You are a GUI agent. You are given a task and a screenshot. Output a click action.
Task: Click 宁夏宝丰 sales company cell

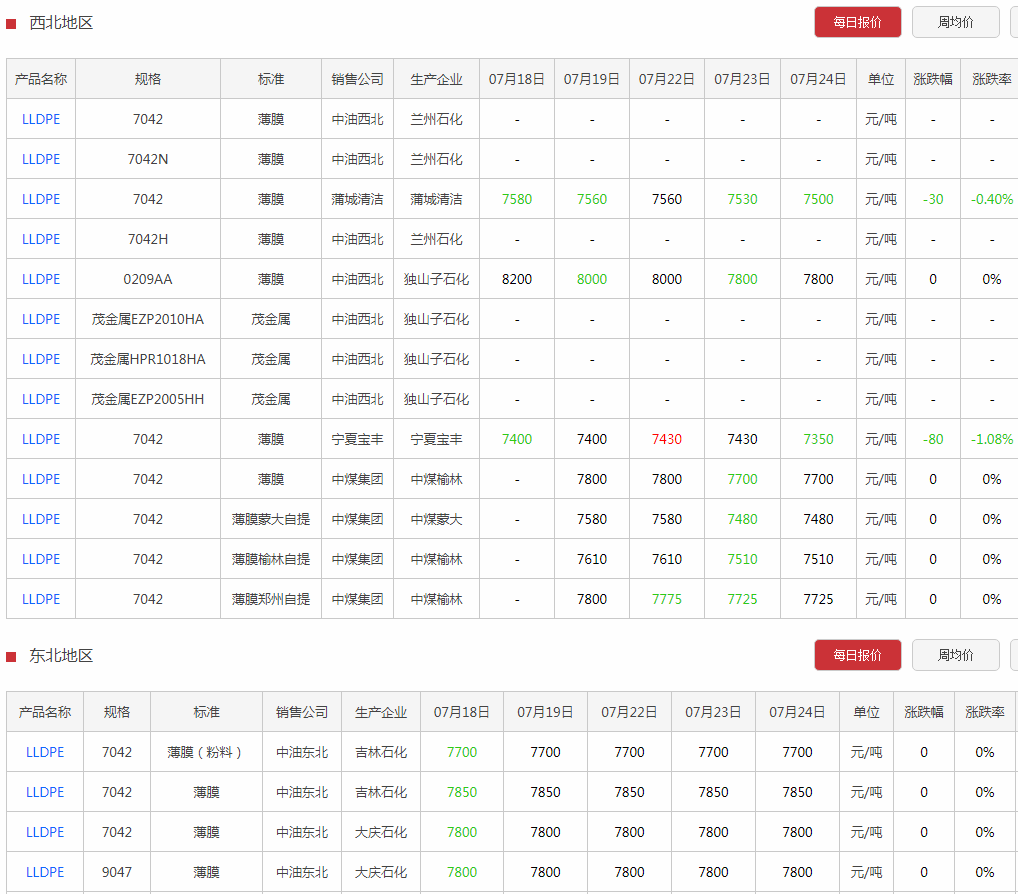pos(357,440)
